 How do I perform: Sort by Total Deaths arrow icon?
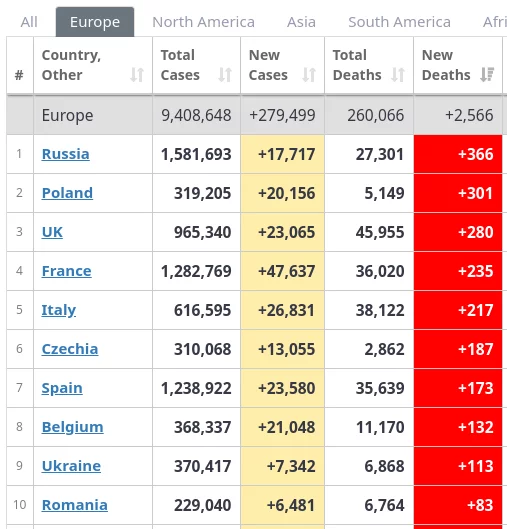click(398, 75)
